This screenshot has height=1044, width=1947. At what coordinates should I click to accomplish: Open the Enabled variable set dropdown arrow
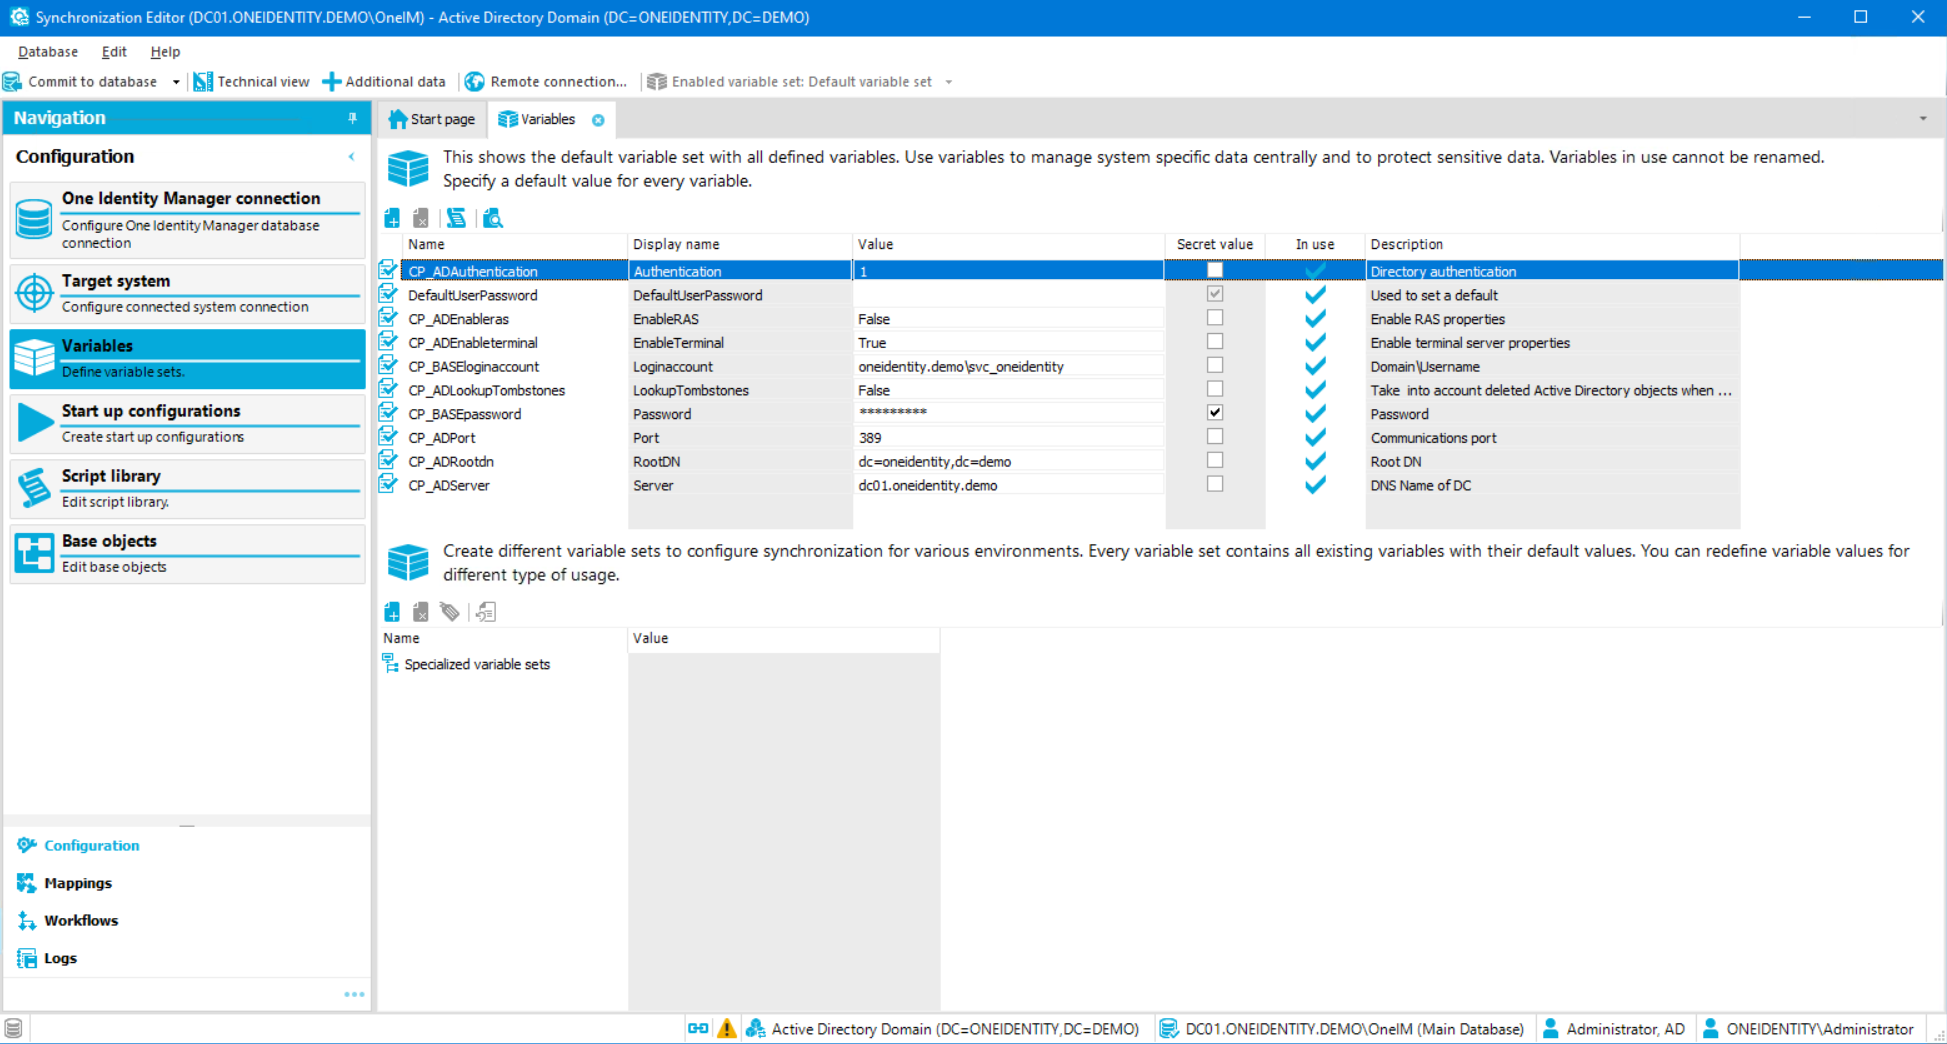[949, 82]
